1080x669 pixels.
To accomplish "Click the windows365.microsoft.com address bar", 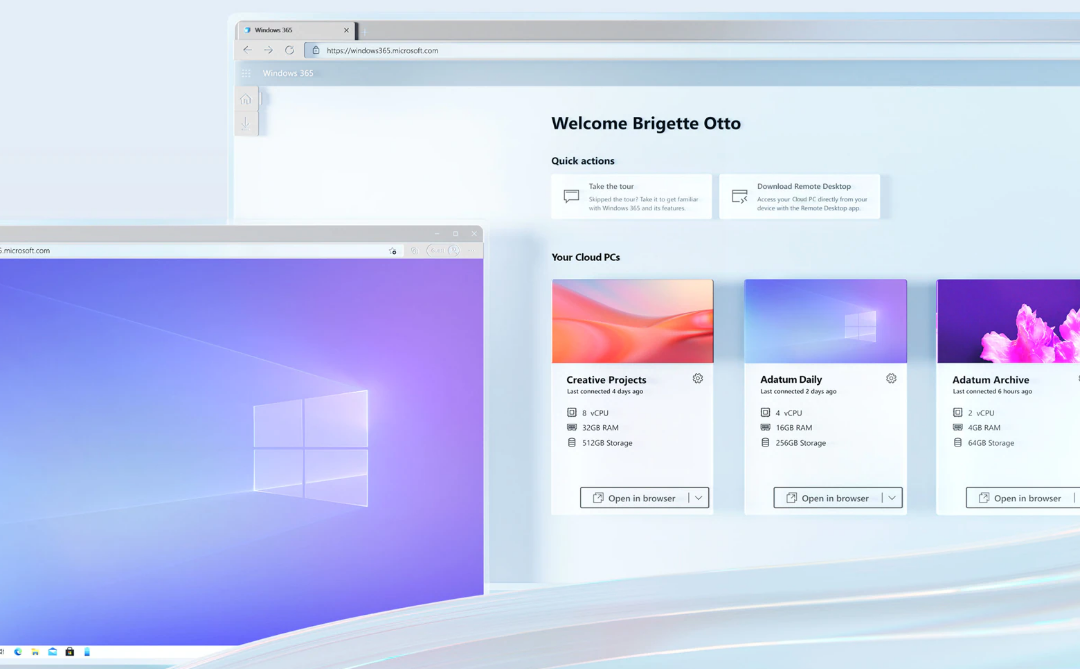I will coord(692,50).
